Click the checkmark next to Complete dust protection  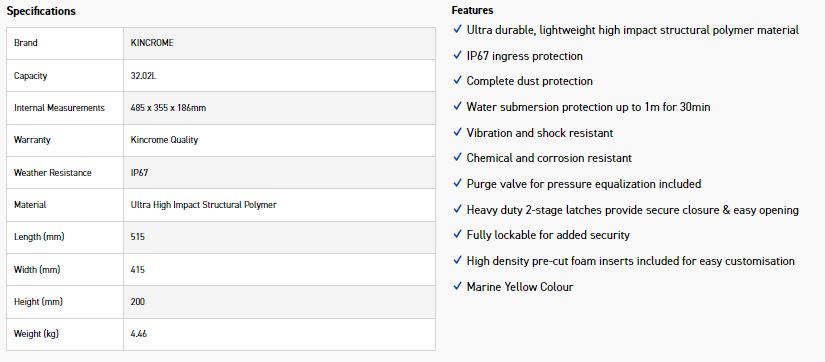click(x=457, y=80)
